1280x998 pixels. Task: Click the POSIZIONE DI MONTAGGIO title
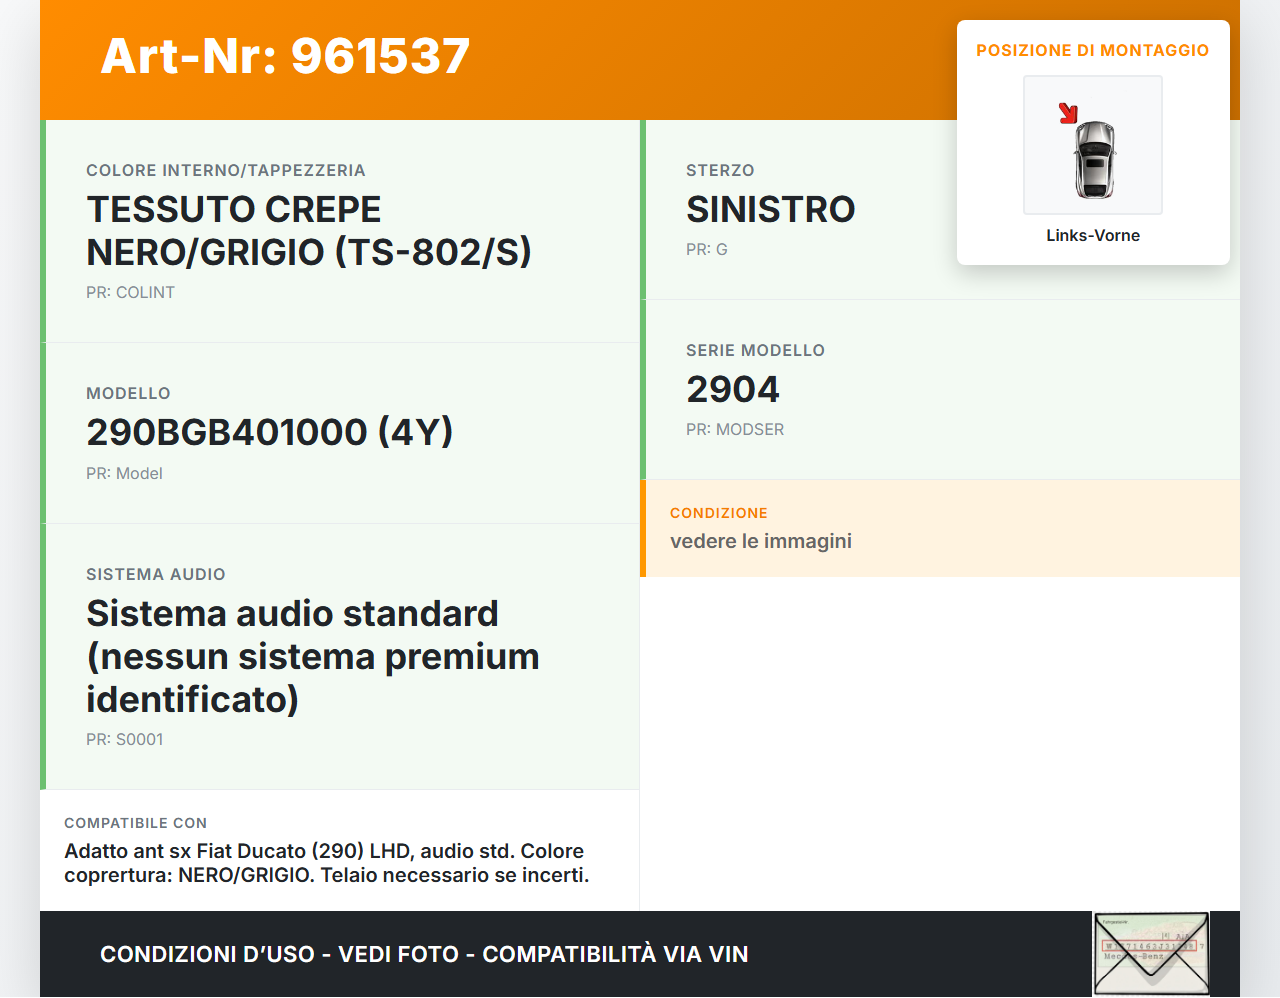tap(1093, 50)
